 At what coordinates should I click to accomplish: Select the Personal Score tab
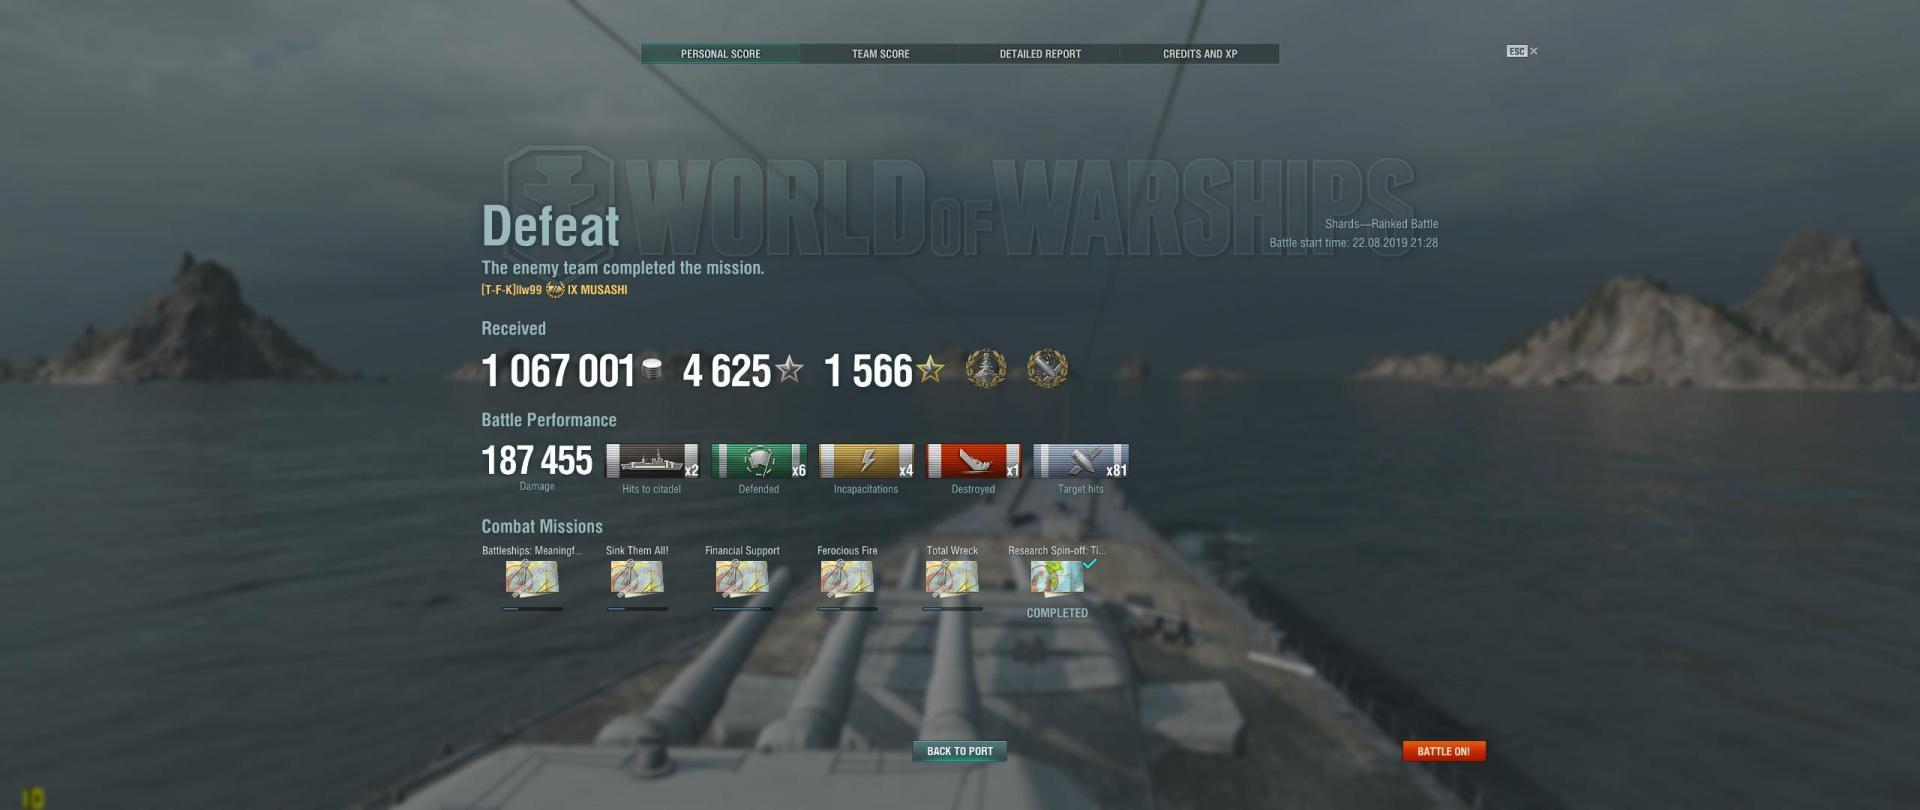click(x=720, y=54)
